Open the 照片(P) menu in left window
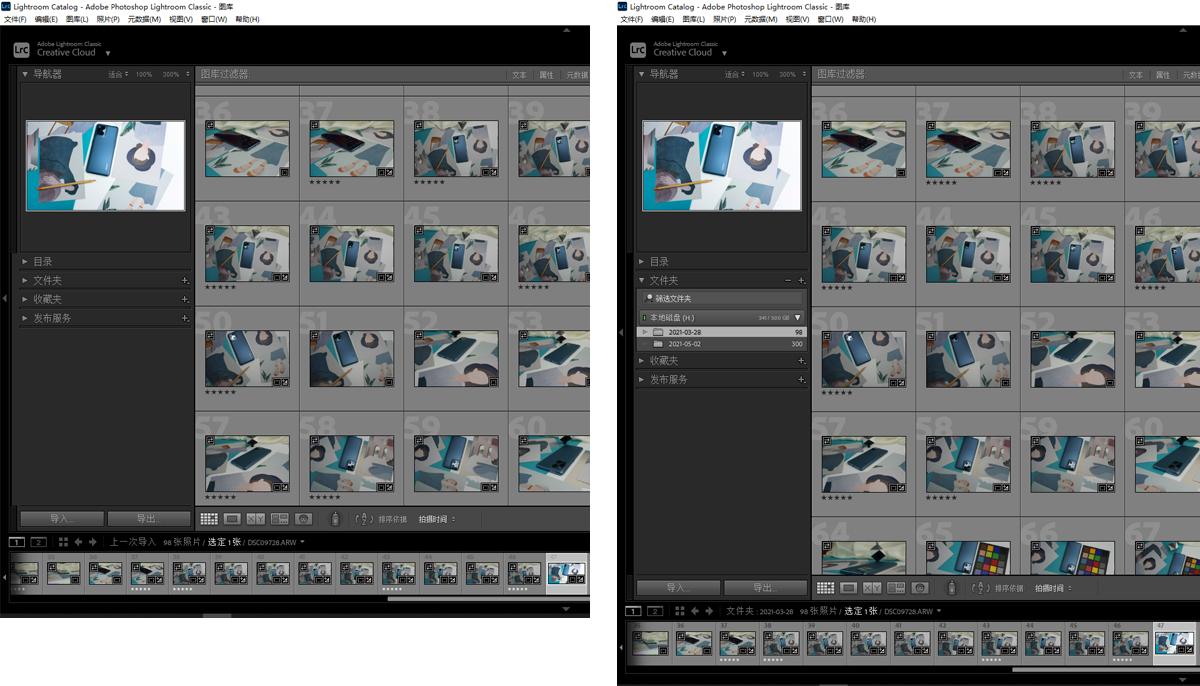Viewport: 1200px width, 686px height. [107, 19]
